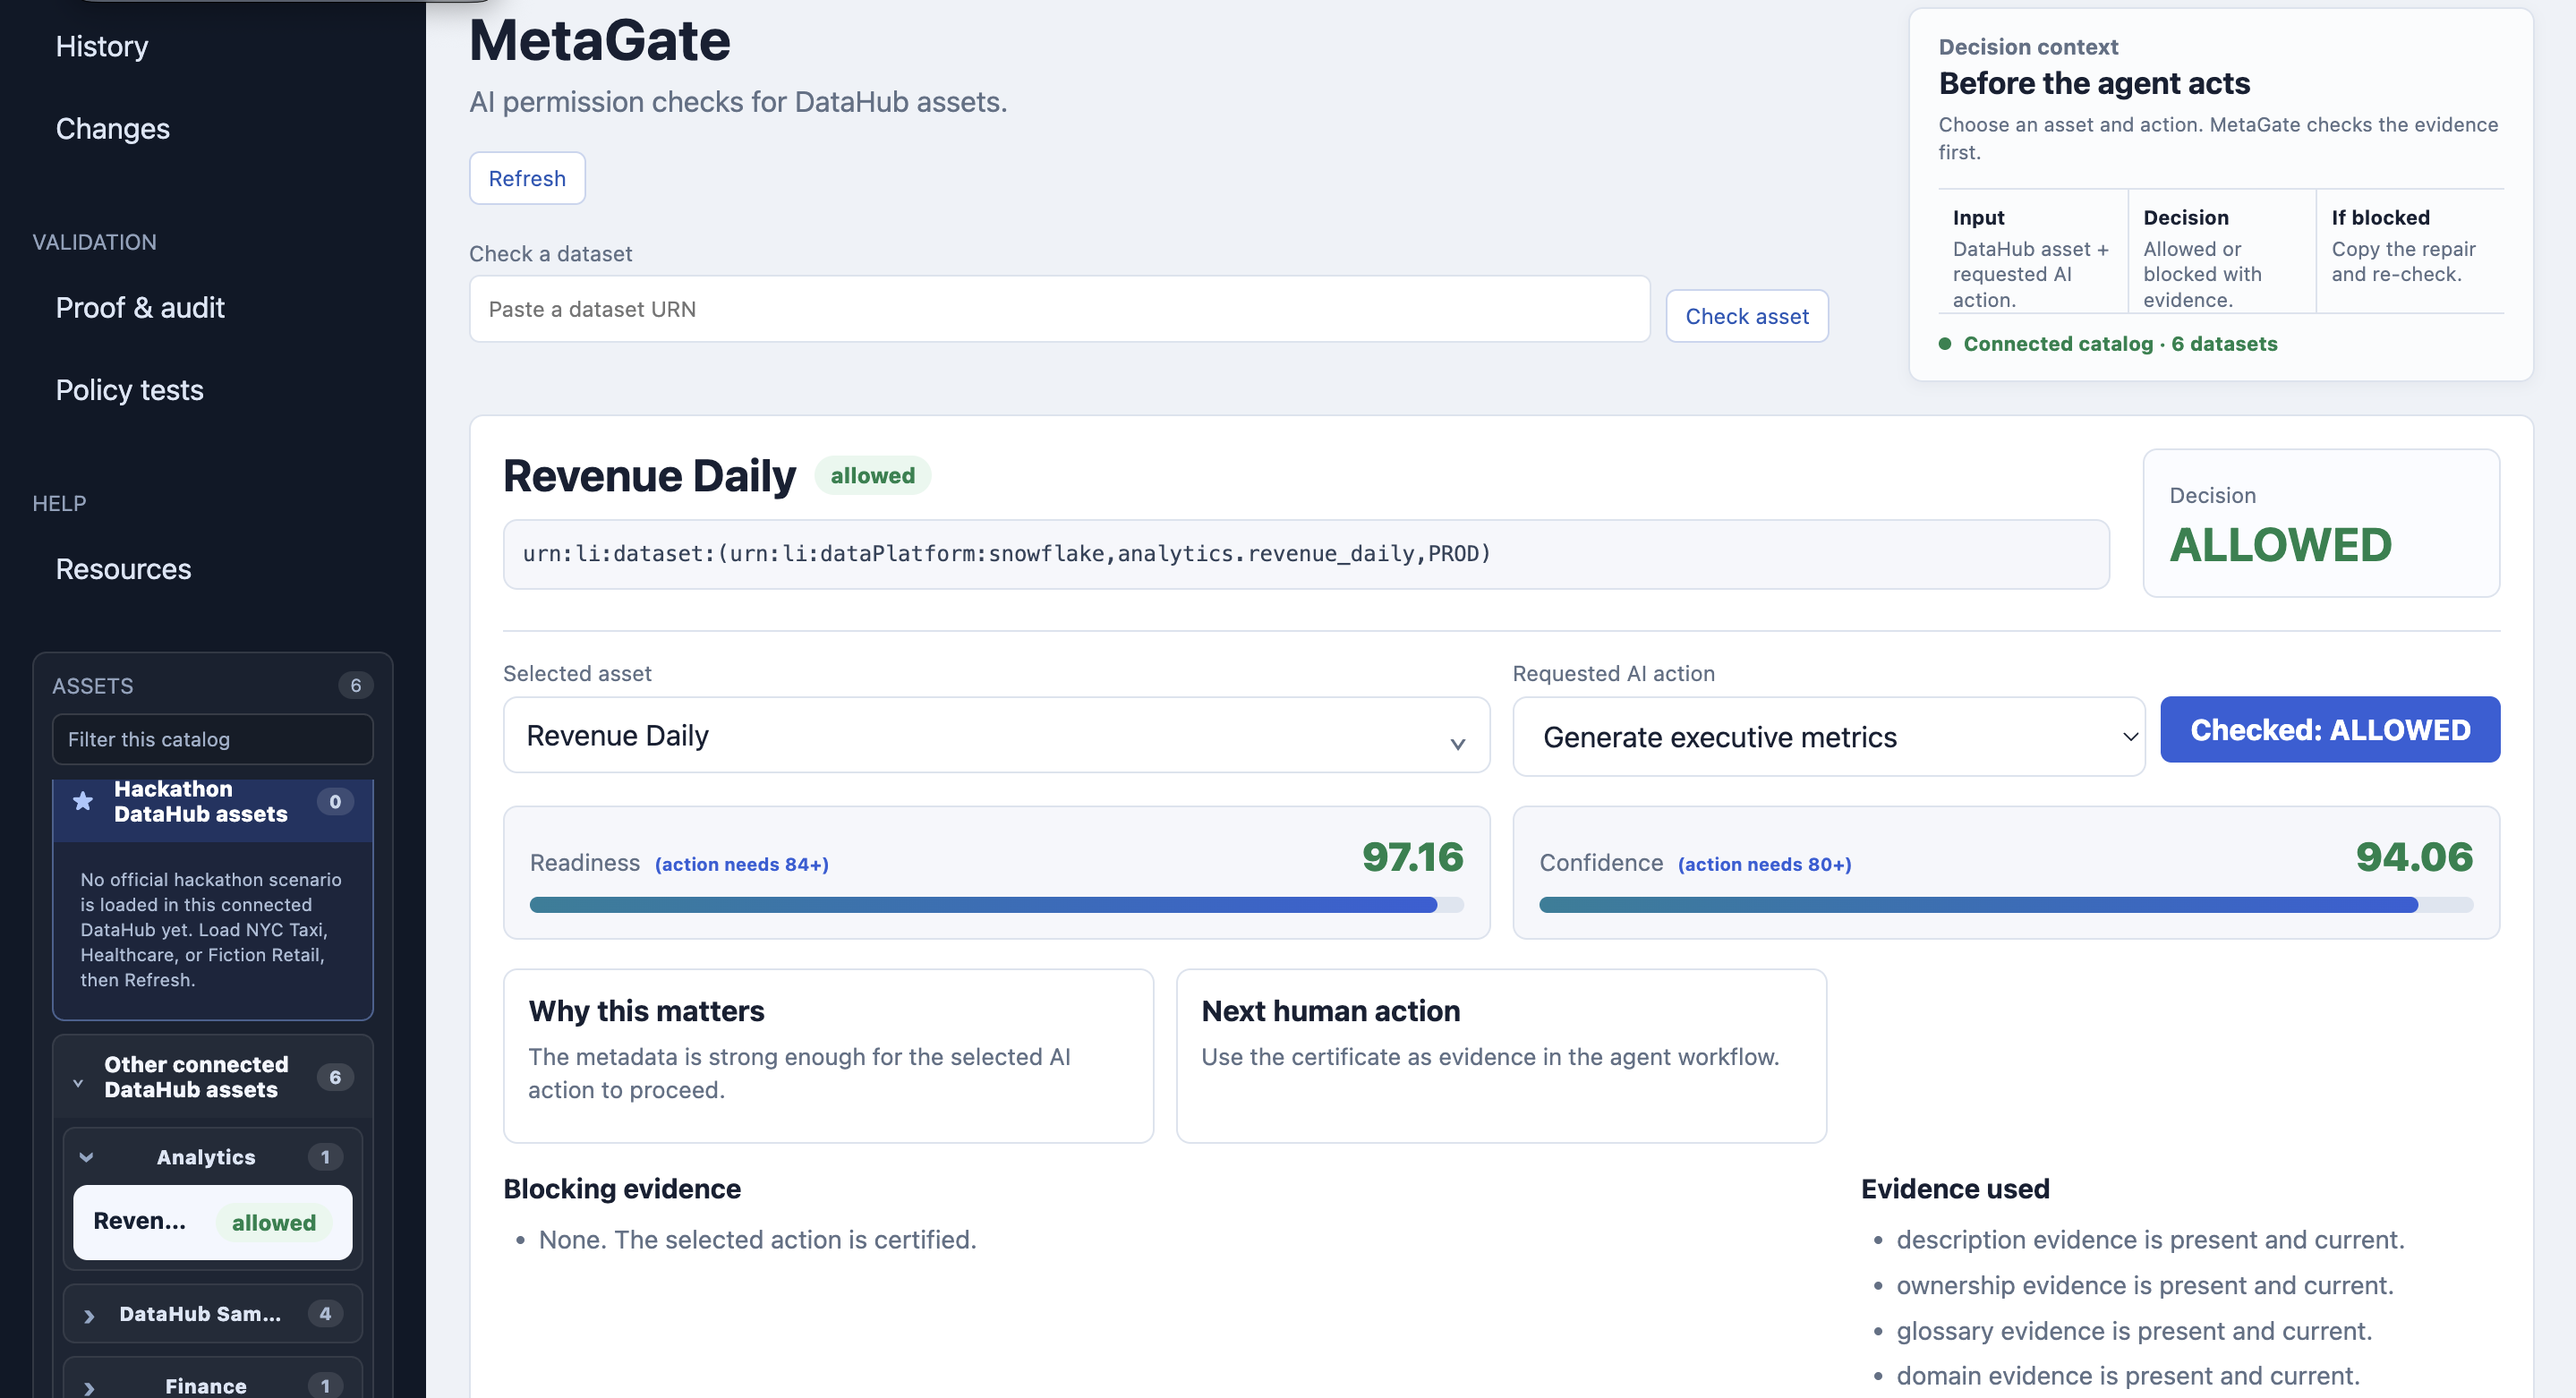Click the ASSETS count badge showing 6
The image size is (2576, 1398).
pos(355,685)
